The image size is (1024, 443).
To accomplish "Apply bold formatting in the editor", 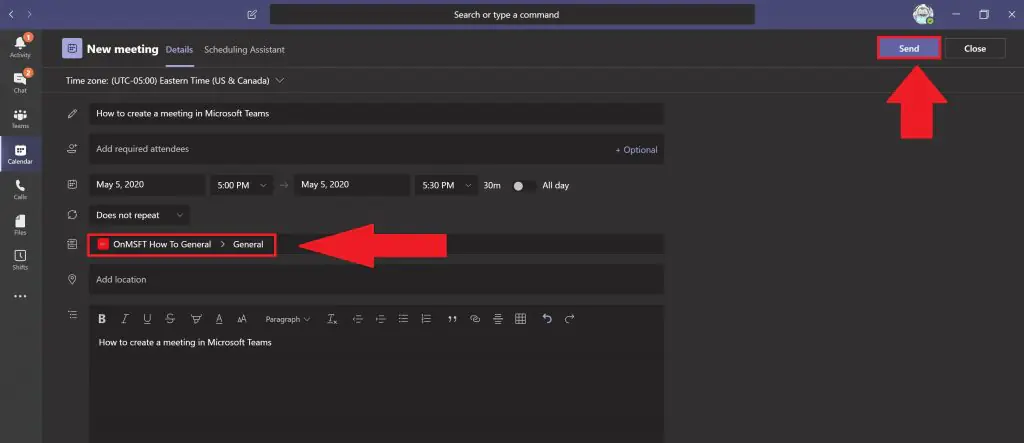I will click(x=102, y=319).
